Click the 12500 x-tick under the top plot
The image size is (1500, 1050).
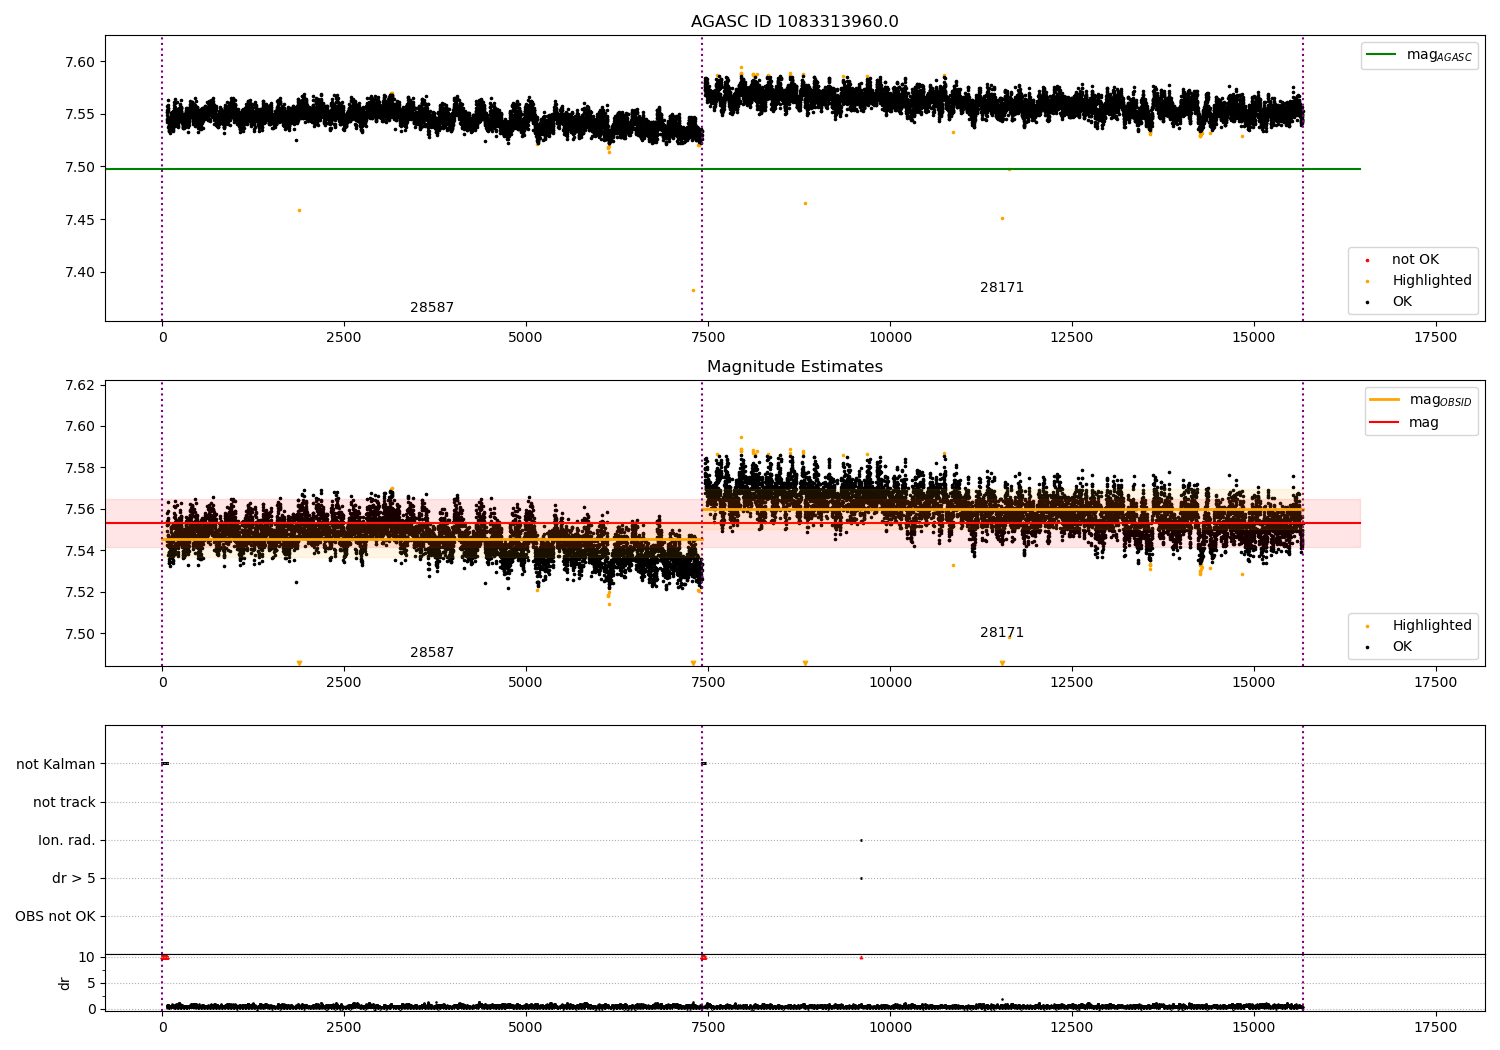(1072, 337)
